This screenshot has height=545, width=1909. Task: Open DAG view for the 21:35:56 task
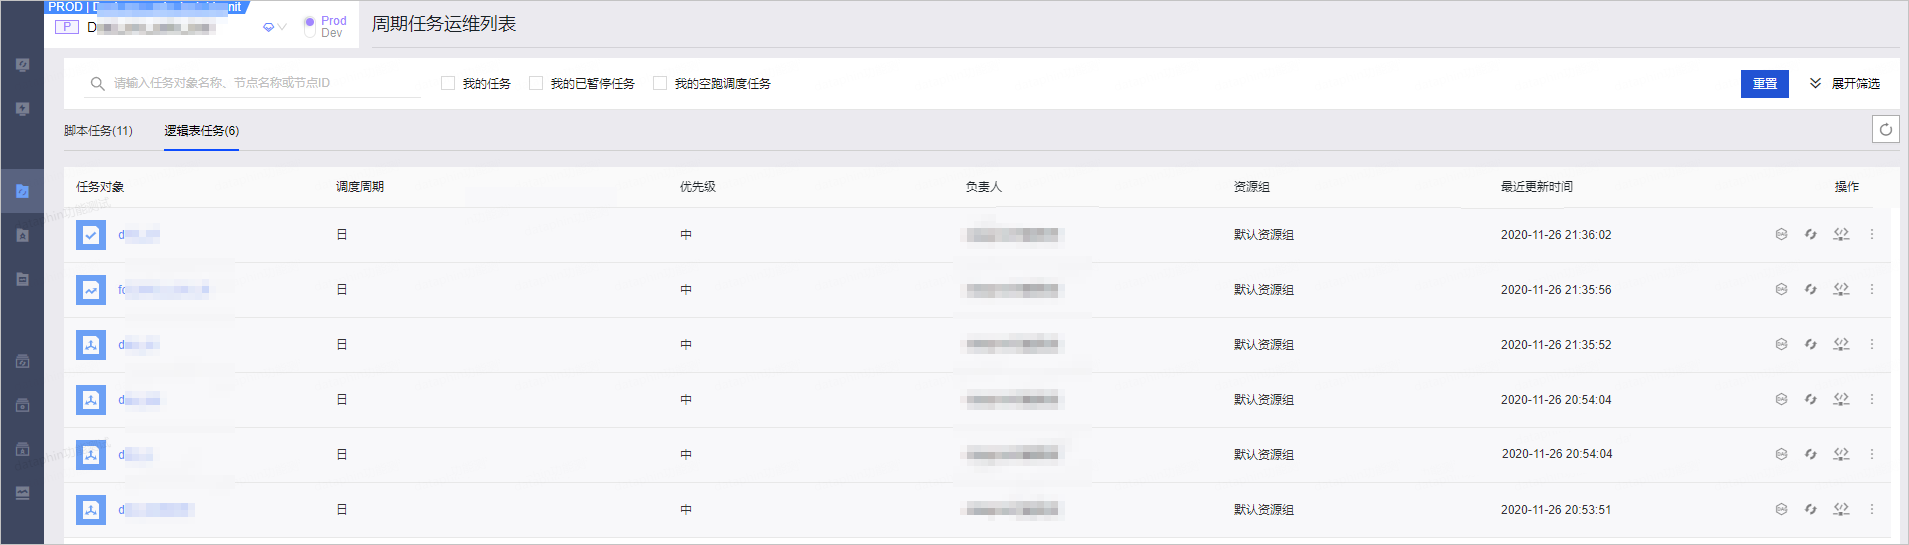1781,289
